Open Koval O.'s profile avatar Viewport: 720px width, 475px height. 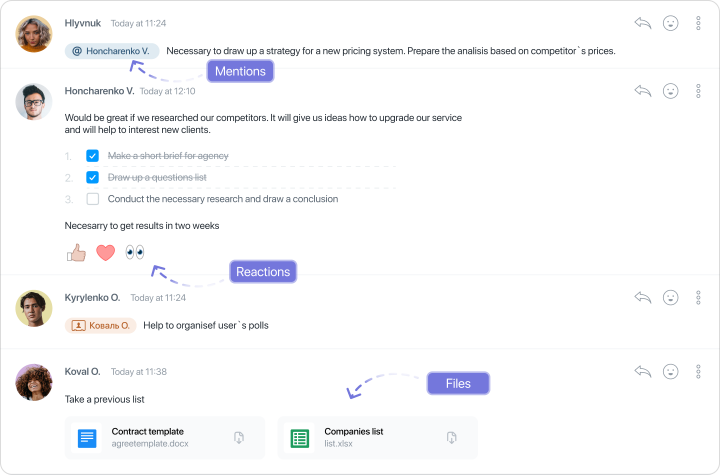pyautogui.click(x=34, y=382)
